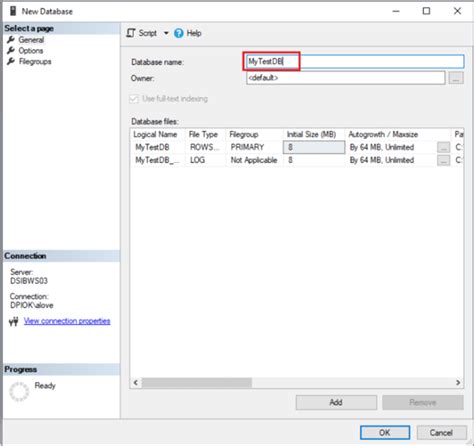The width and height of the screenshot is (474, 446).
Task: Select the MyTestDB_ log logical name cell
Action: pyautogui.click(x=157, y=160)
